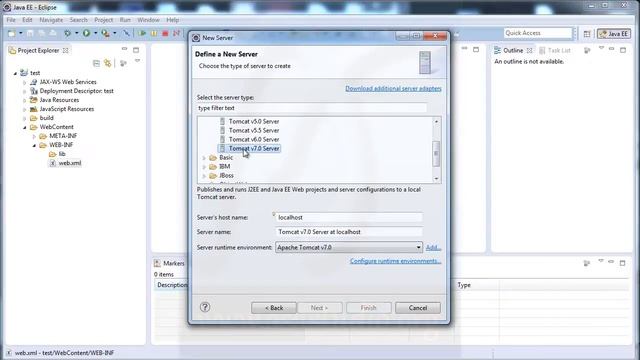640x360 pixels.
Task: Toggle Link with Editor in Project Explorer
Action: tap(108, 63)
